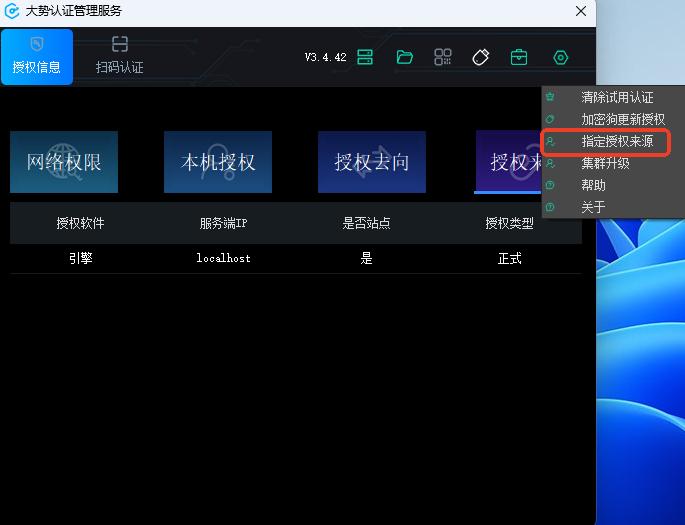Click icon beside 清除试用认证

pyautogui.click(x=550, y=97)
